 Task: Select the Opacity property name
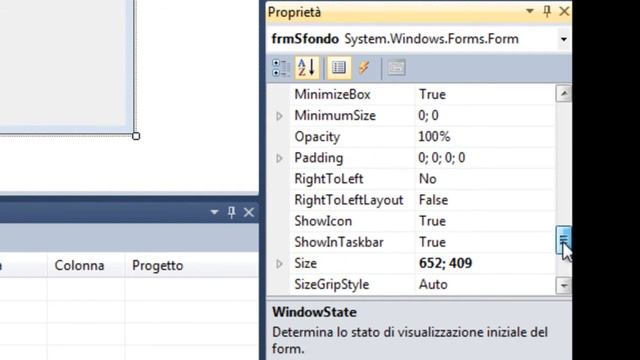pyautogui.click(x=317, y=137)
